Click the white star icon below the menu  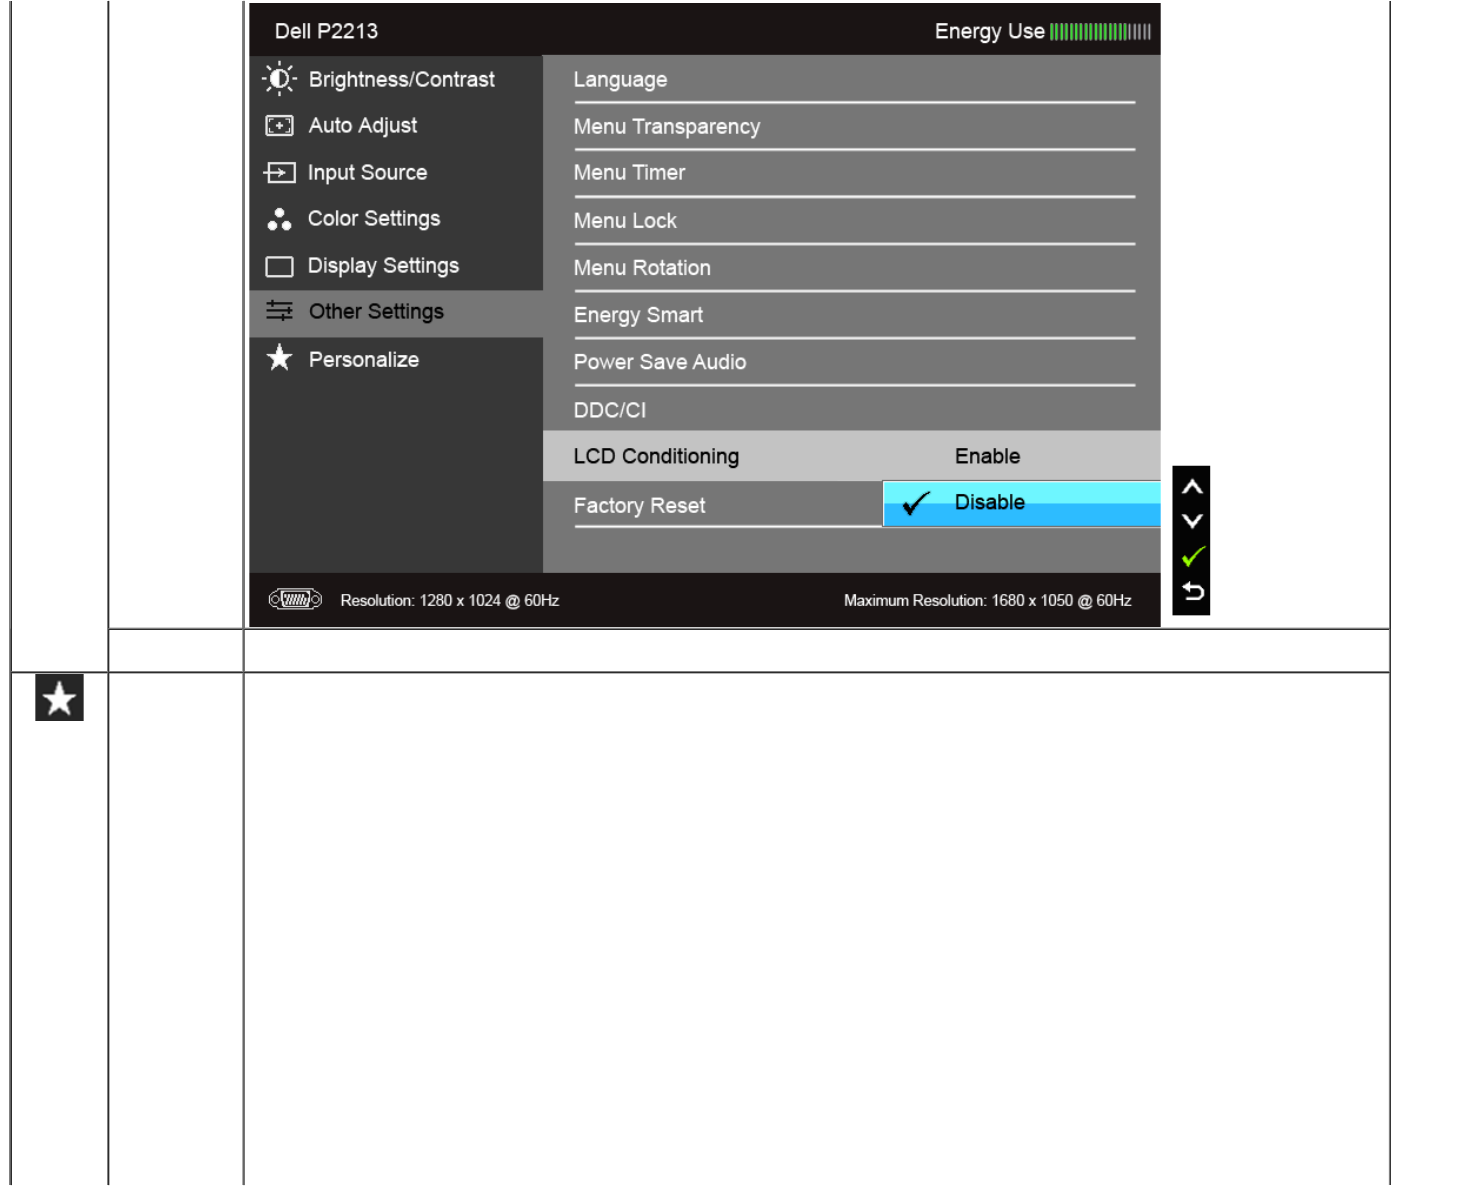tap(59, 698)
